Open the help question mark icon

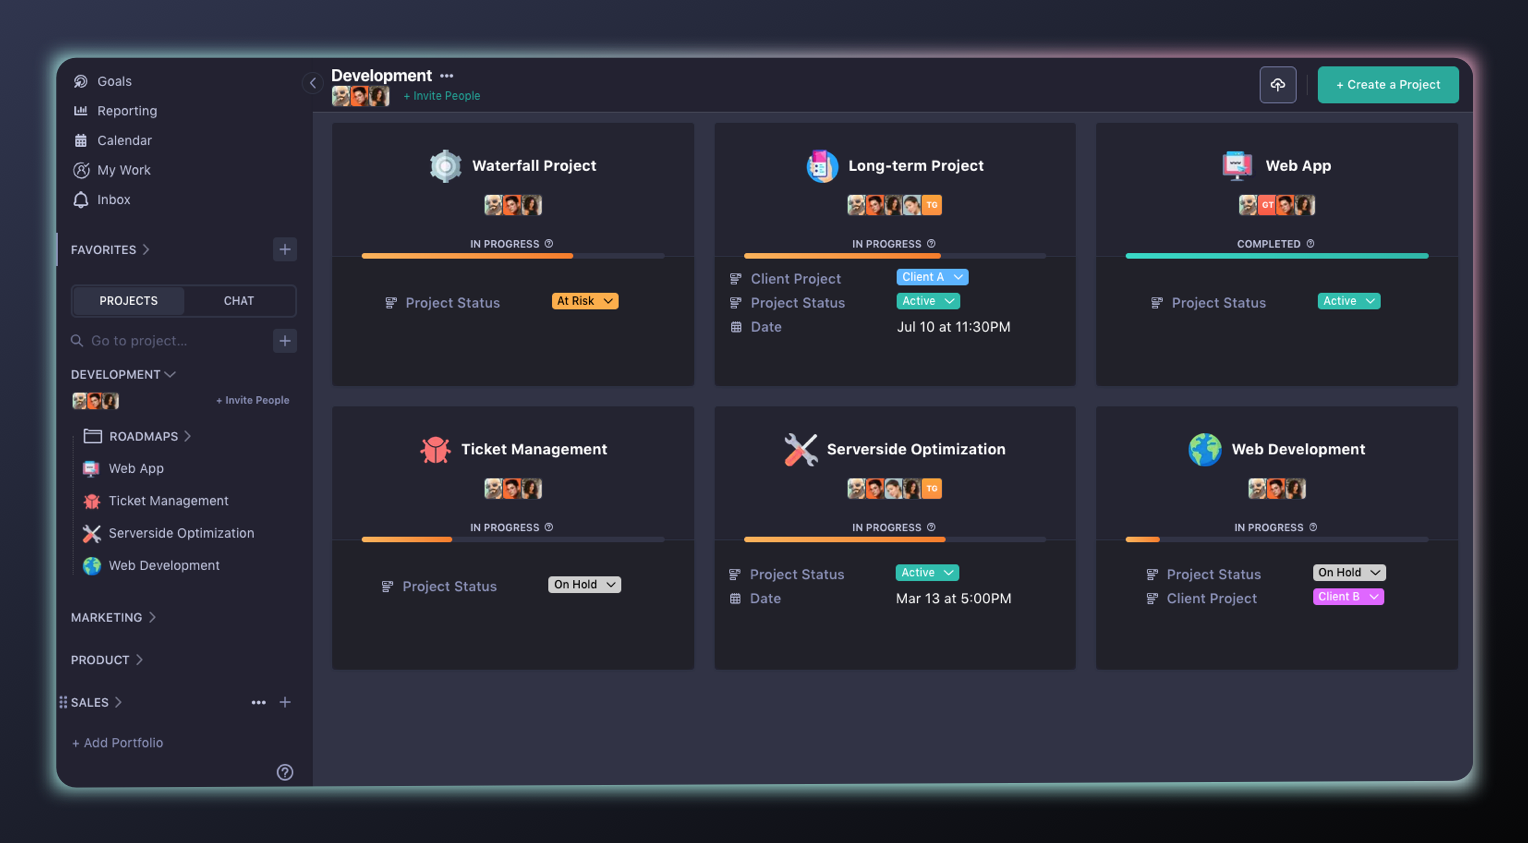285,772
